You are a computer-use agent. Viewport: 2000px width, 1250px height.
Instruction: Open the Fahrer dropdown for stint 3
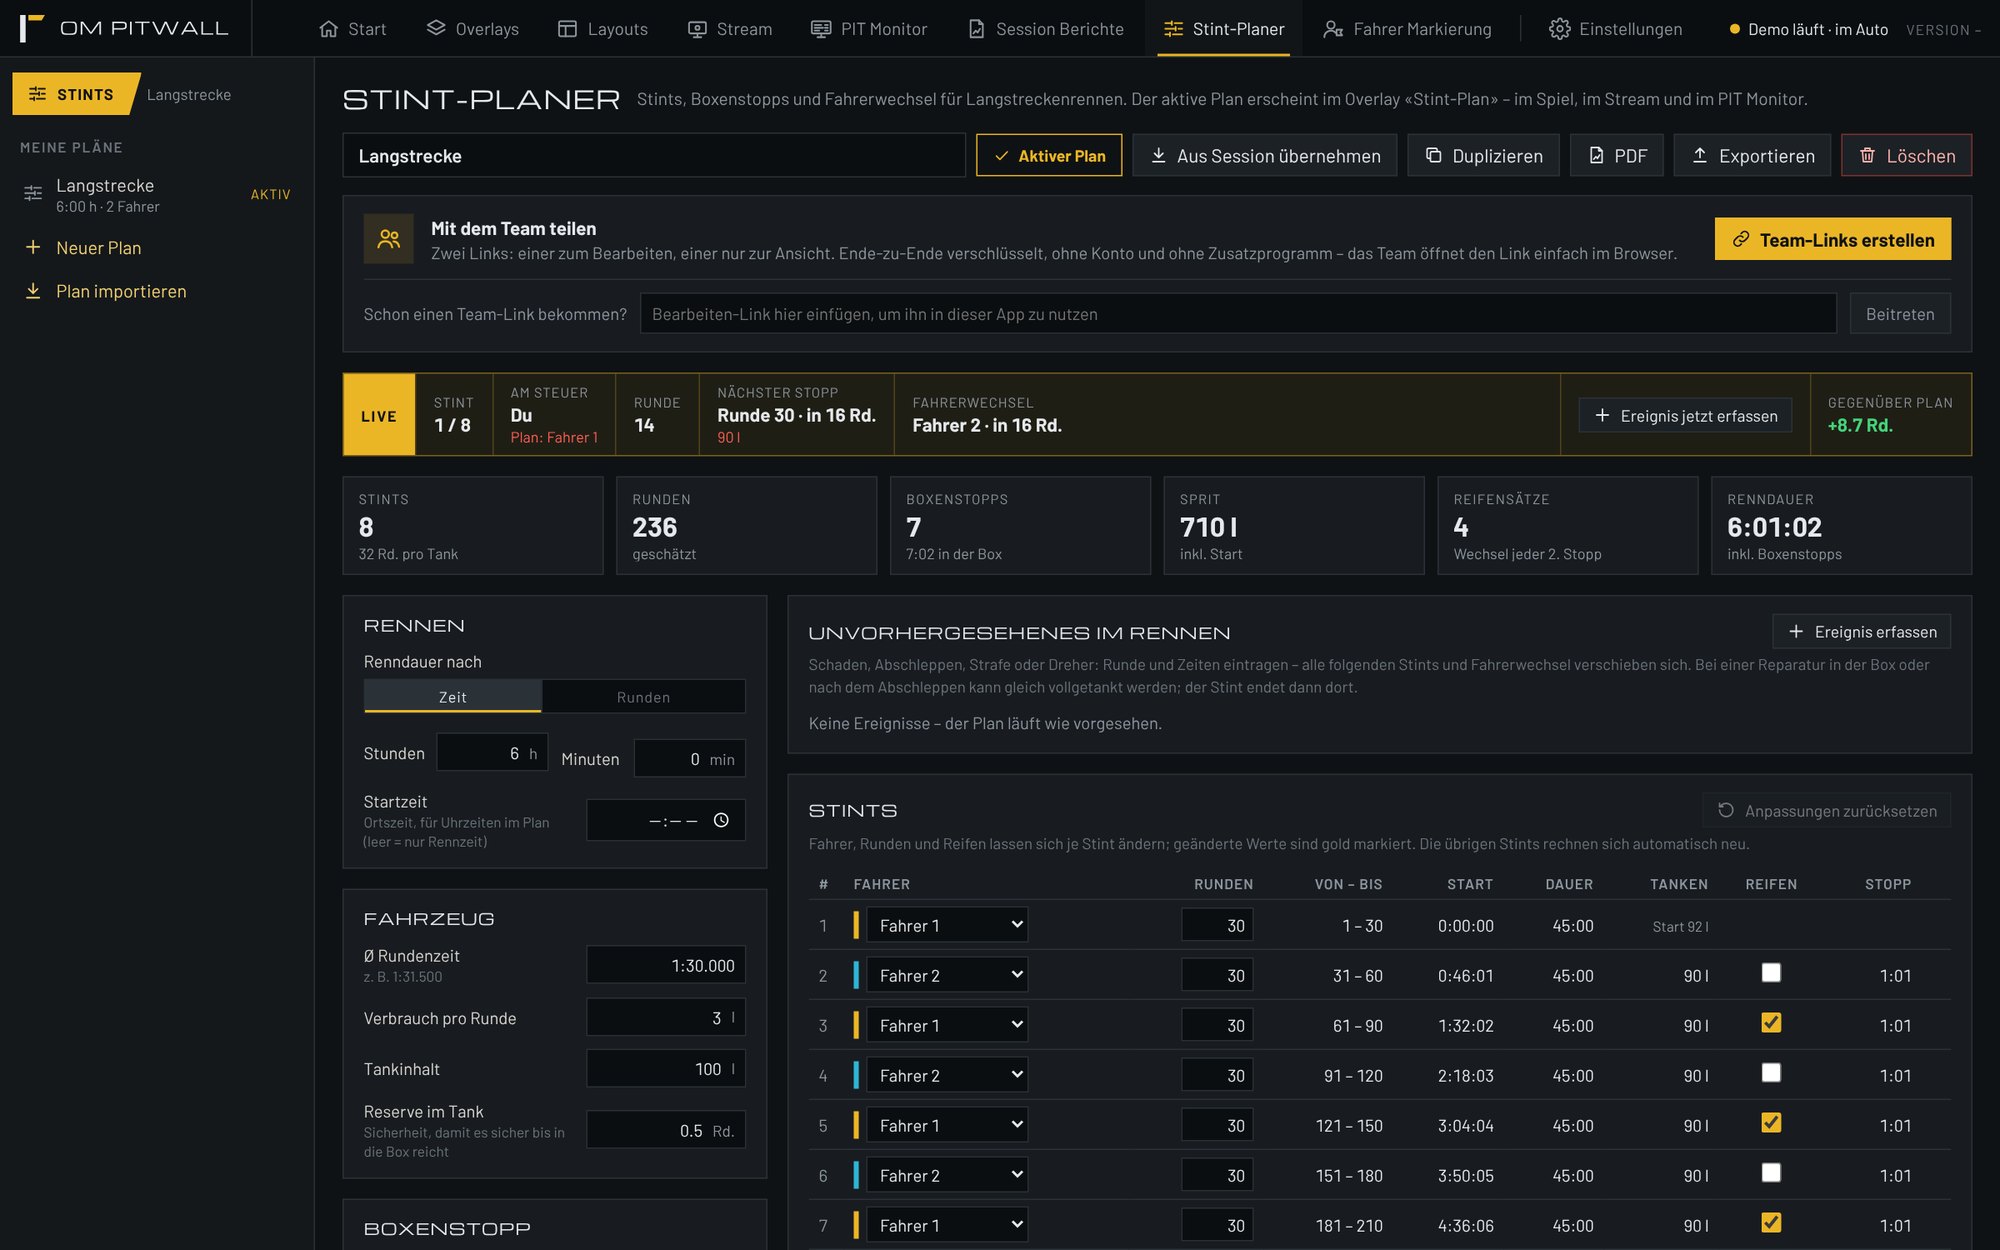pos(947,1025)
